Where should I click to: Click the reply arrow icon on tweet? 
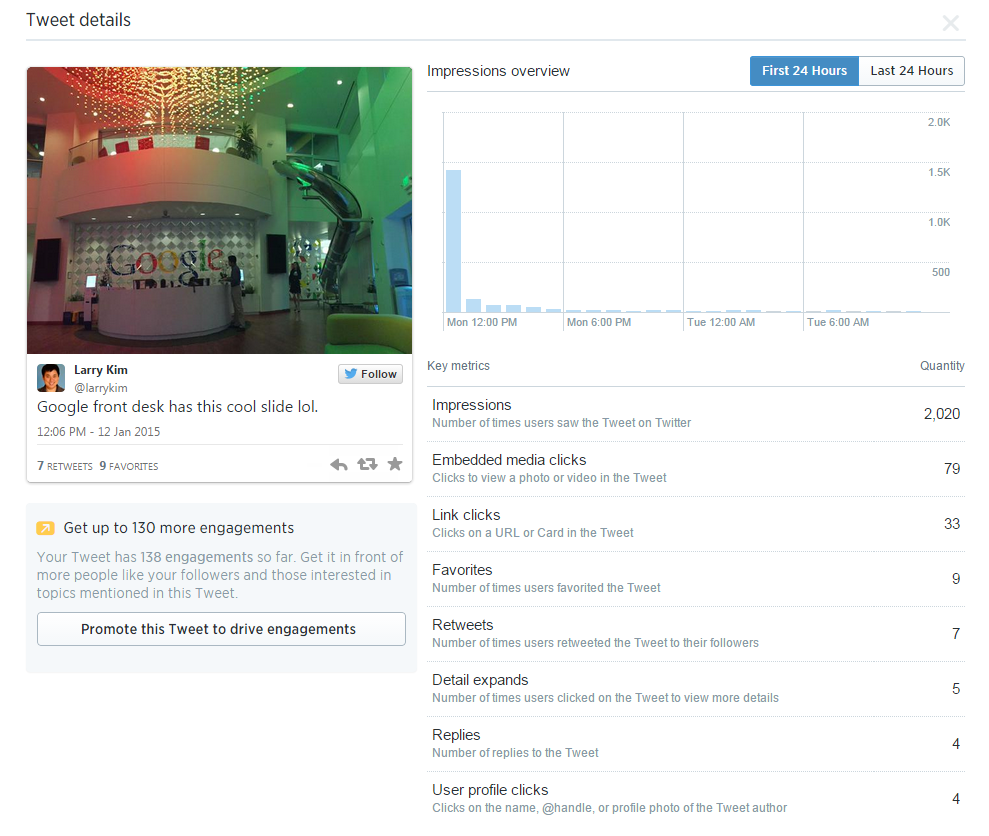[x=339, y=465]
